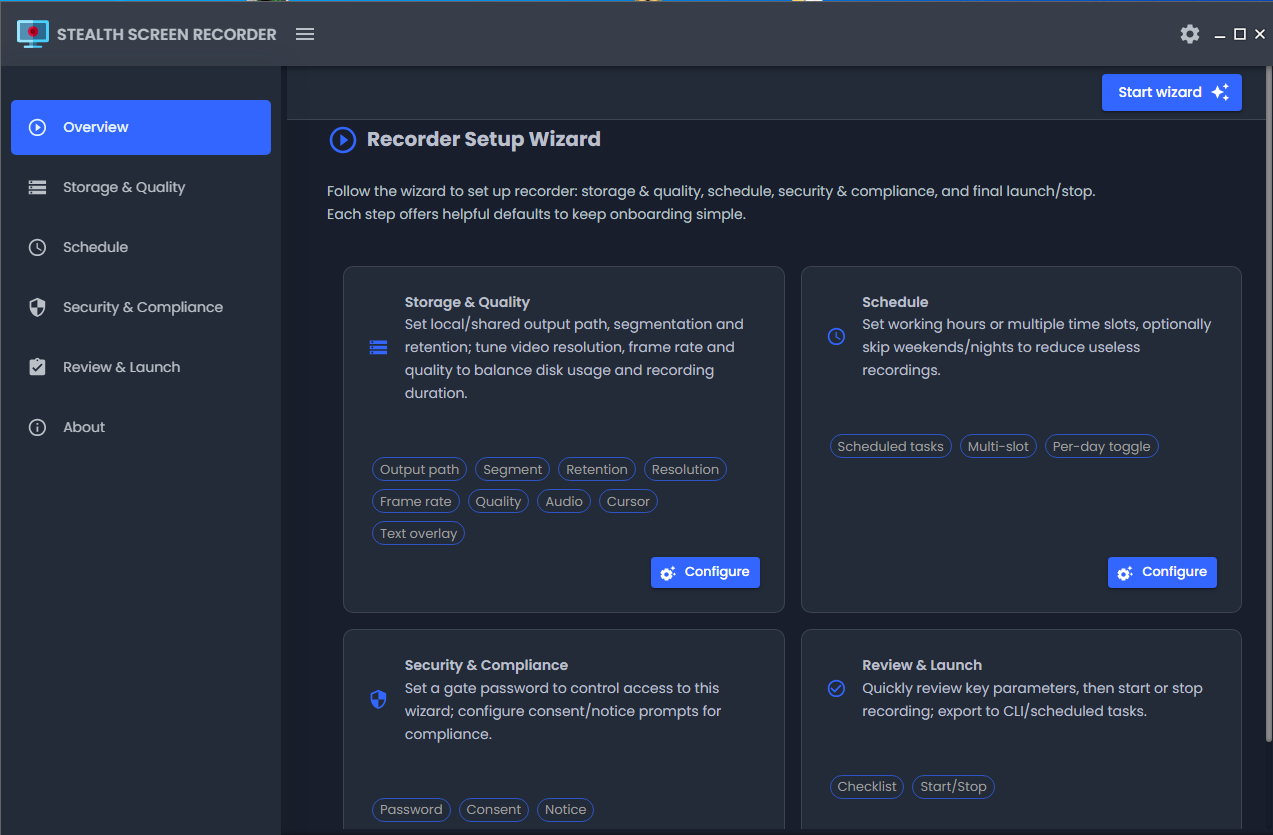This screenshot has height=835, width=1273.
Task: Open Storage & Quality sidebar page
Action: [123, 187]
